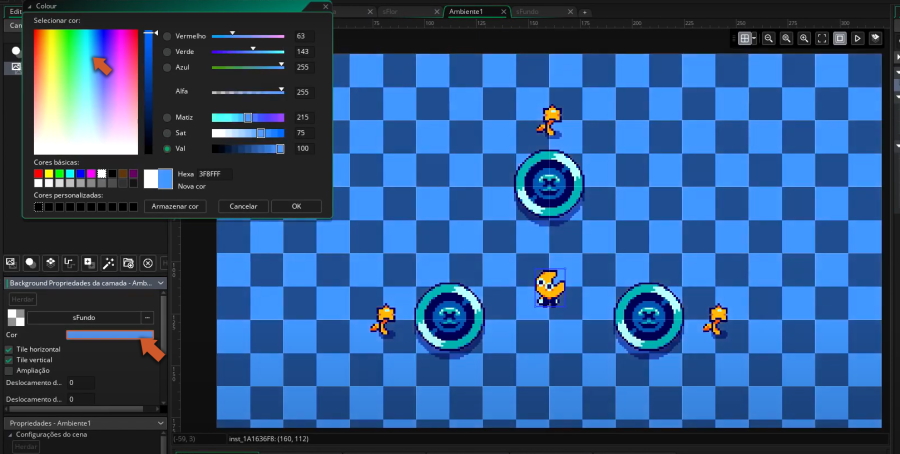Create a new instance layer

click(x=31, y=263)
